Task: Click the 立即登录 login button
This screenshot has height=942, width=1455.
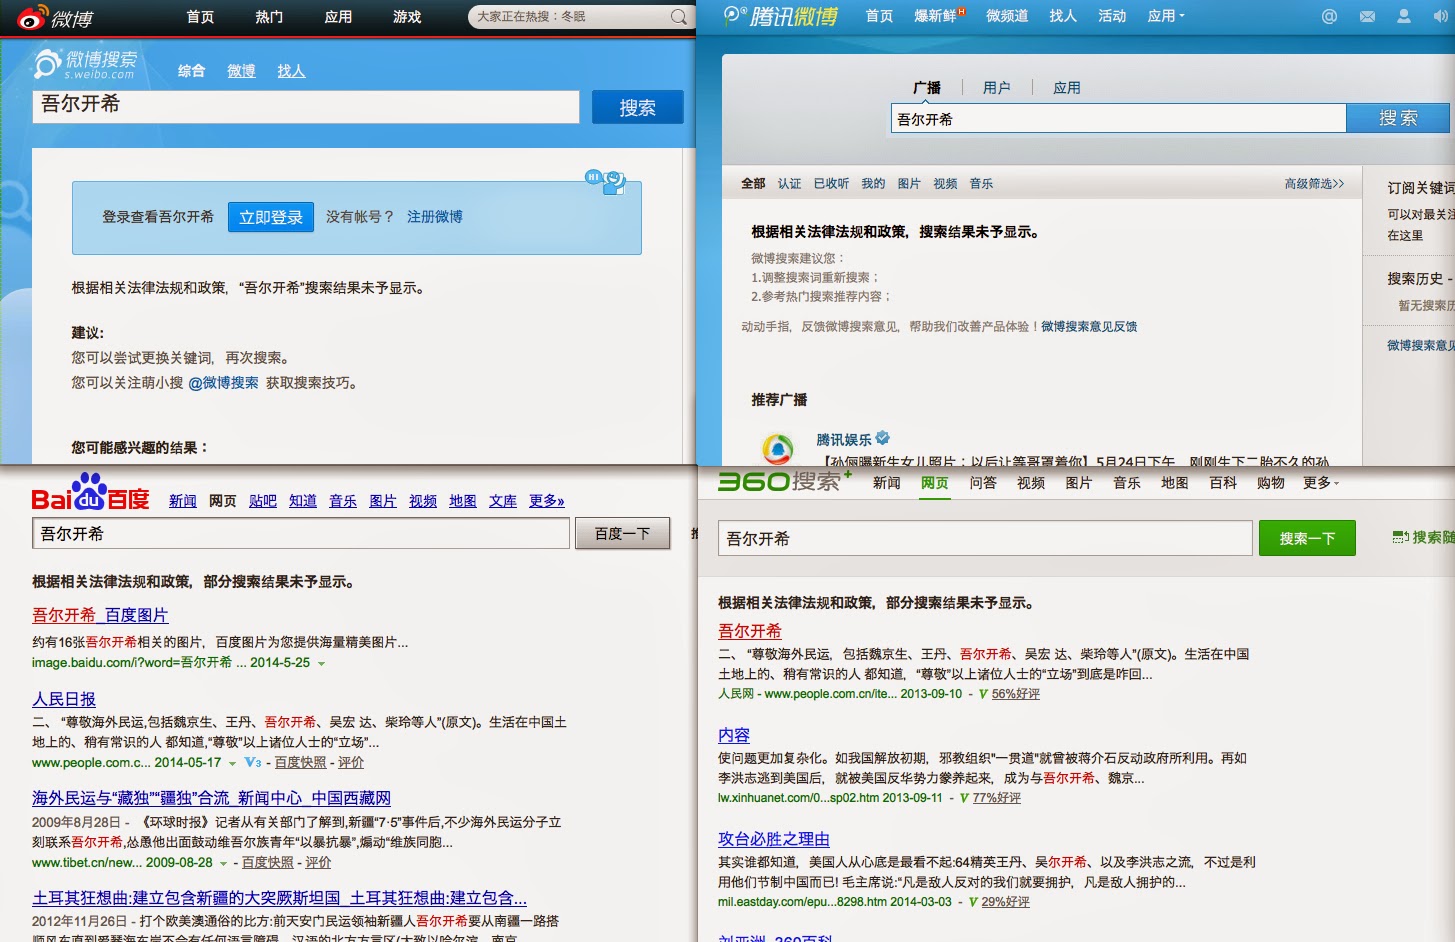Action: pyautogui.click(x=271, y=217)
